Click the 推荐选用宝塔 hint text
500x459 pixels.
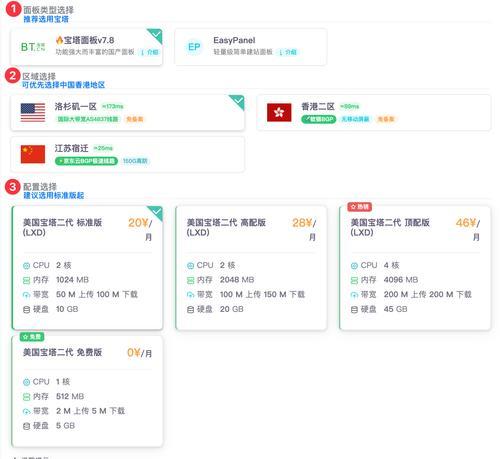tap(46, 19)
